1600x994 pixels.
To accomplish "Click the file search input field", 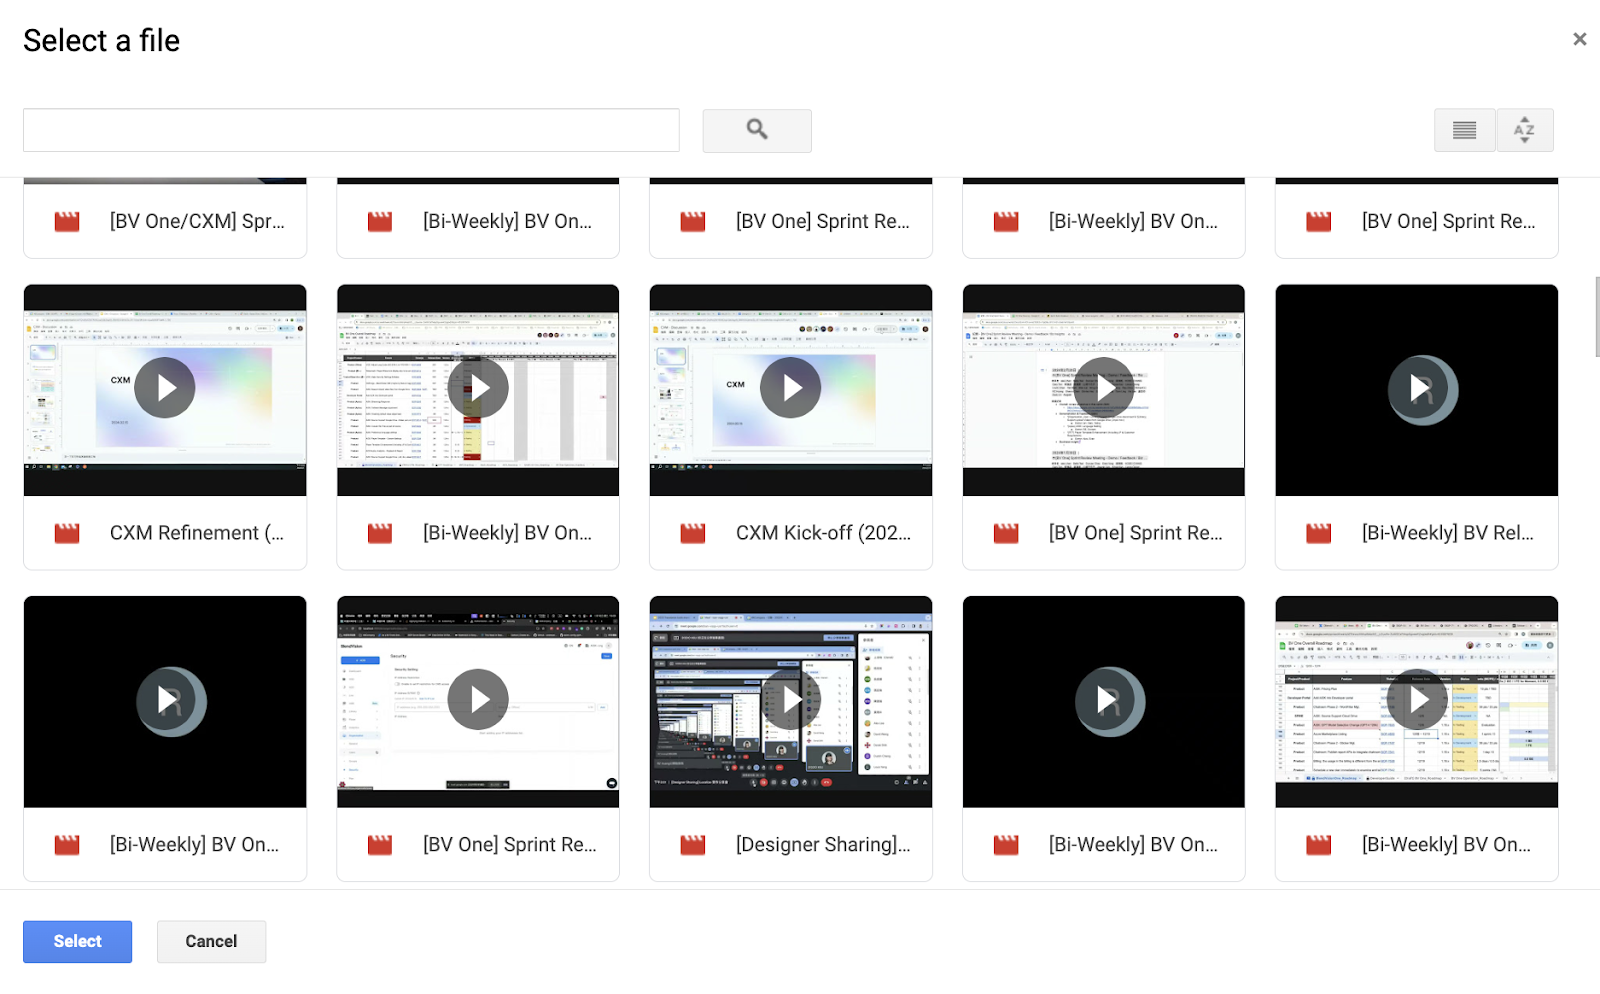I will point(351,130).
